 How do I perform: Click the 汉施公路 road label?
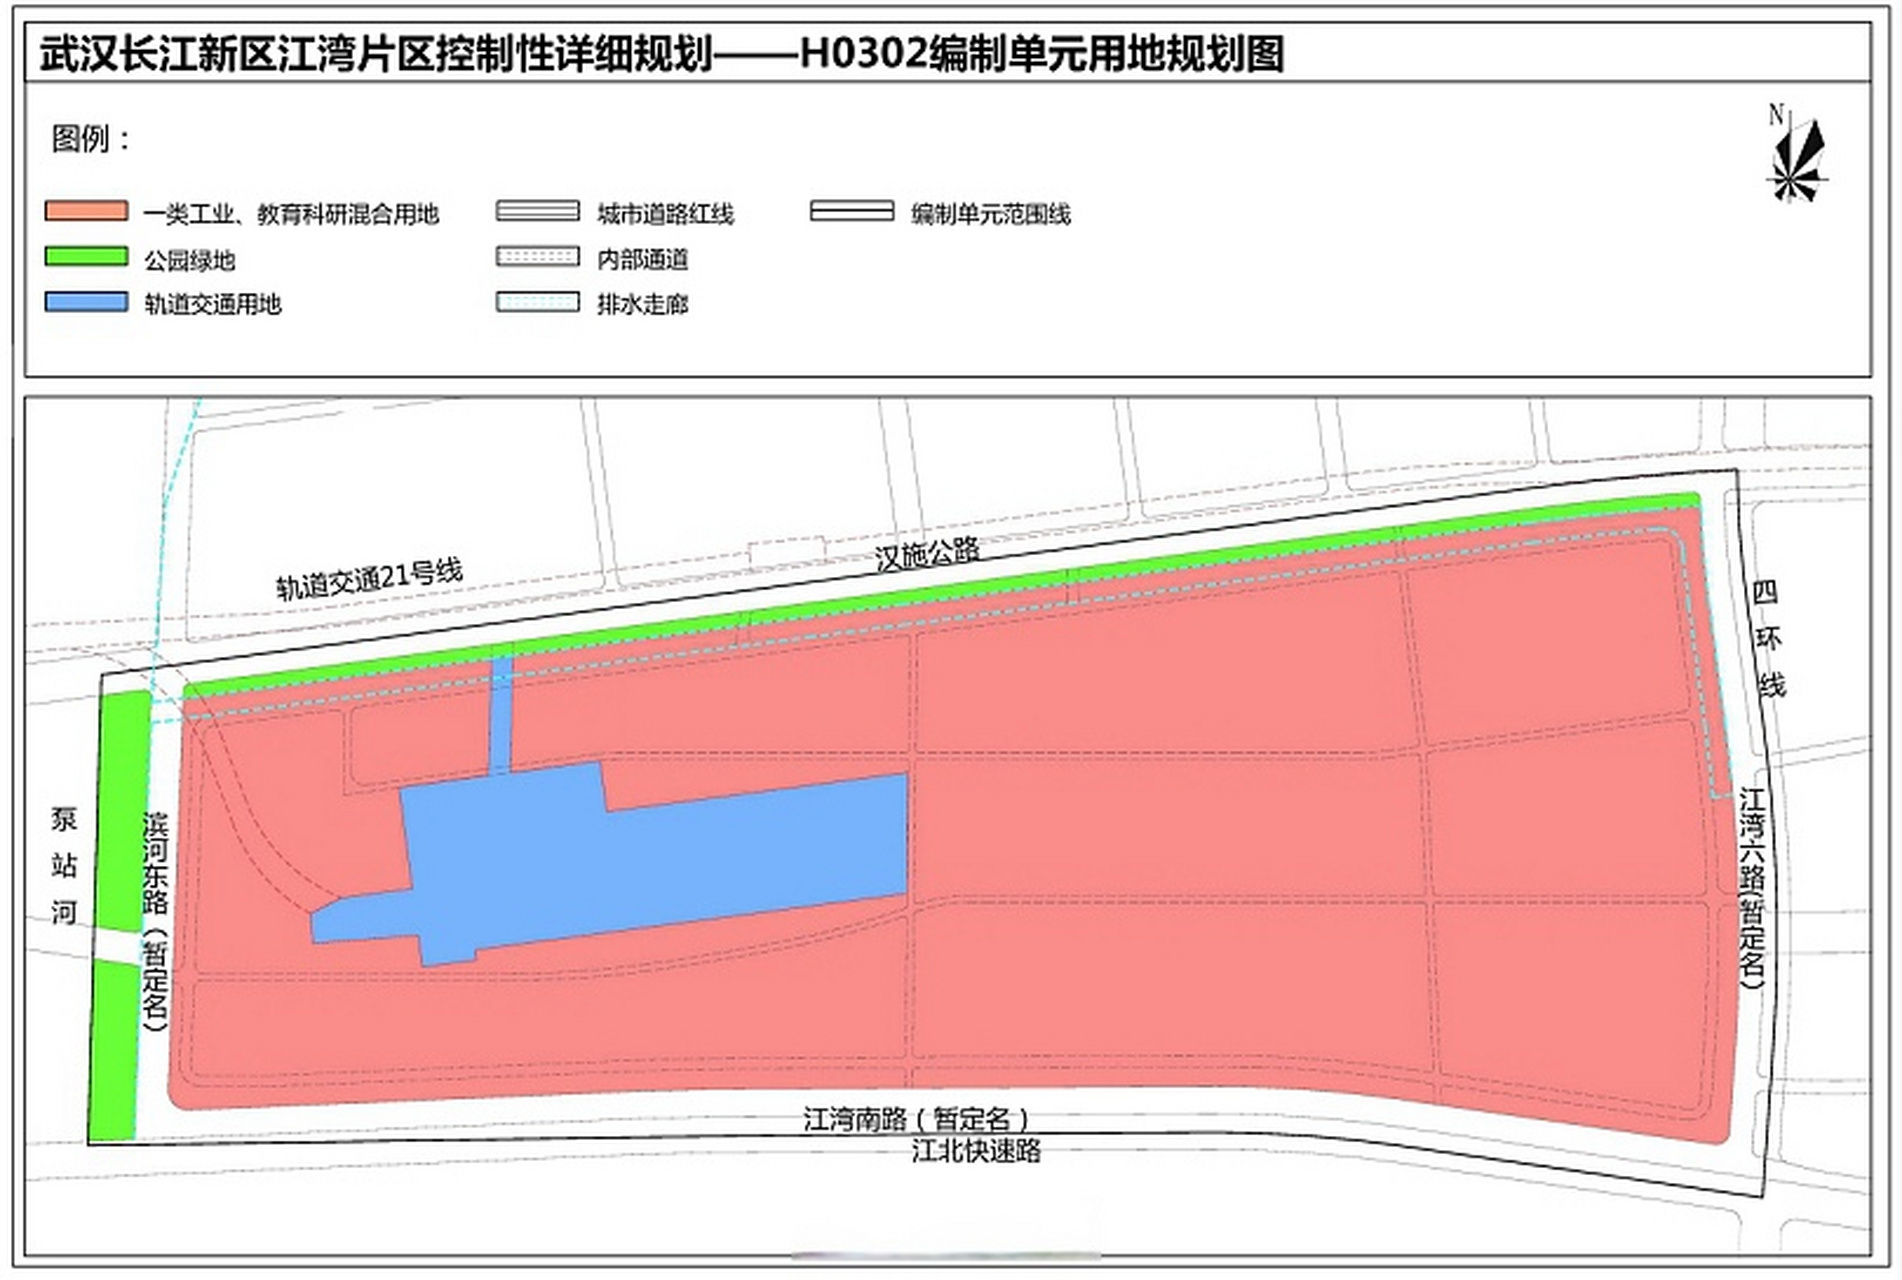click(x=927, y=553)
